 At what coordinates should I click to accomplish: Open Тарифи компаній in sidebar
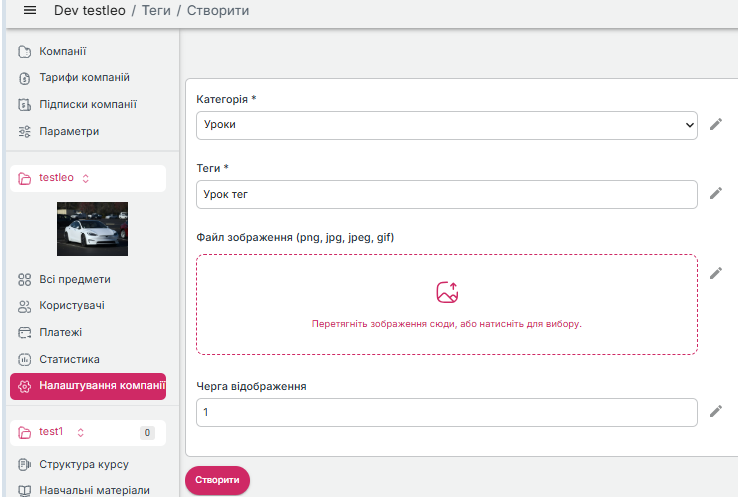point(84,78)
